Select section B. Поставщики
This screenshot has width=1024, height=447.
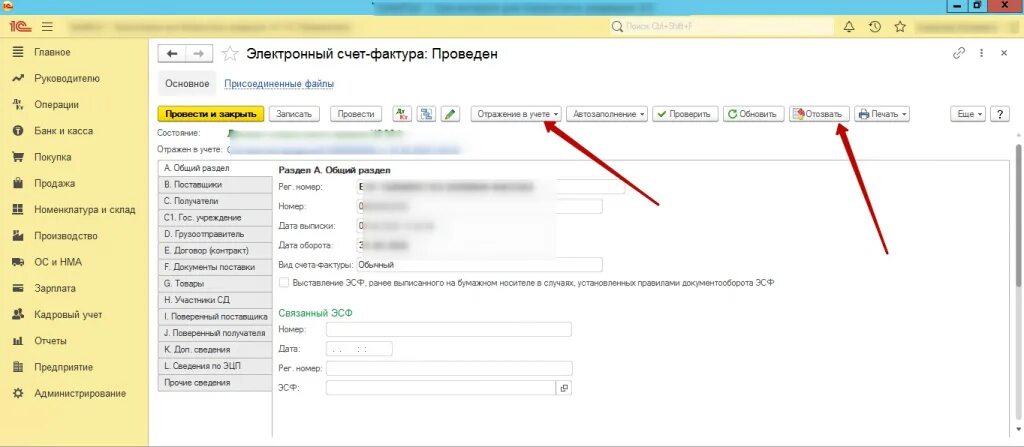[214, 185]
